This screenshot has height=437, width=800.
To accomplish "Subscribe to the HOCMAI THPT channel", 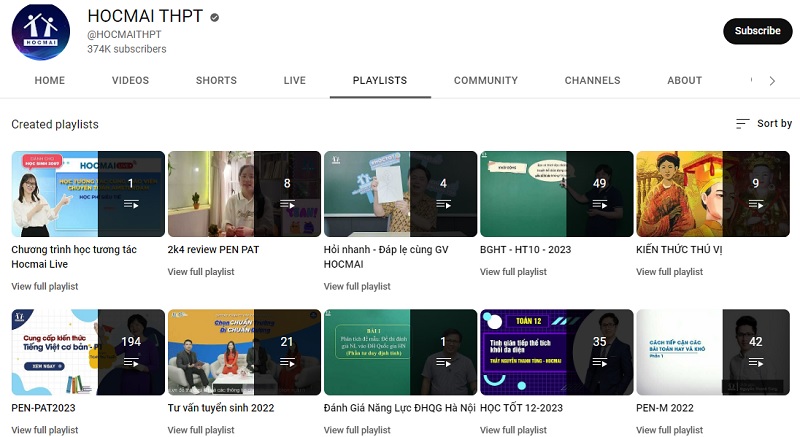I will pyautogui.click(x=757, y=31).
